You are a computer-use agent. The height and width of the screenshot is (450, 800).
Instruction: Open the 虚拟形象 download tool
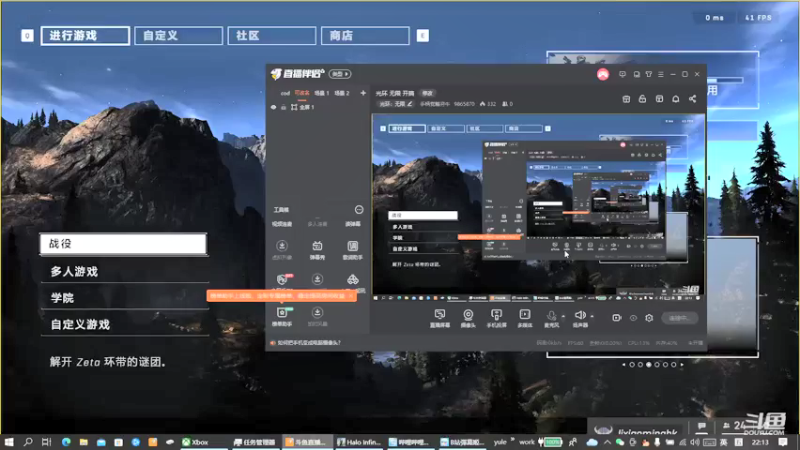point(282,250)
